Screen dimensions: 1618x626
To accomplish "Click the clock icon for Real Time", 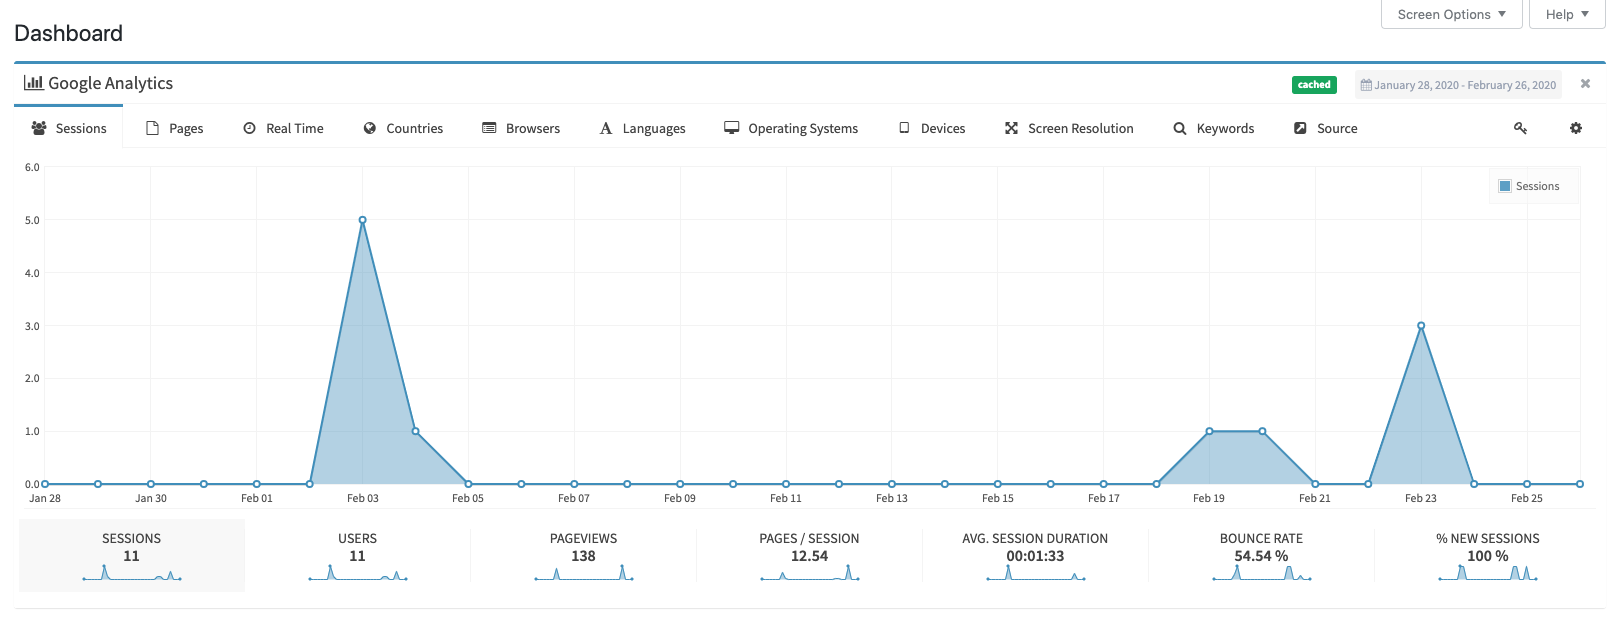I will 249,128.
